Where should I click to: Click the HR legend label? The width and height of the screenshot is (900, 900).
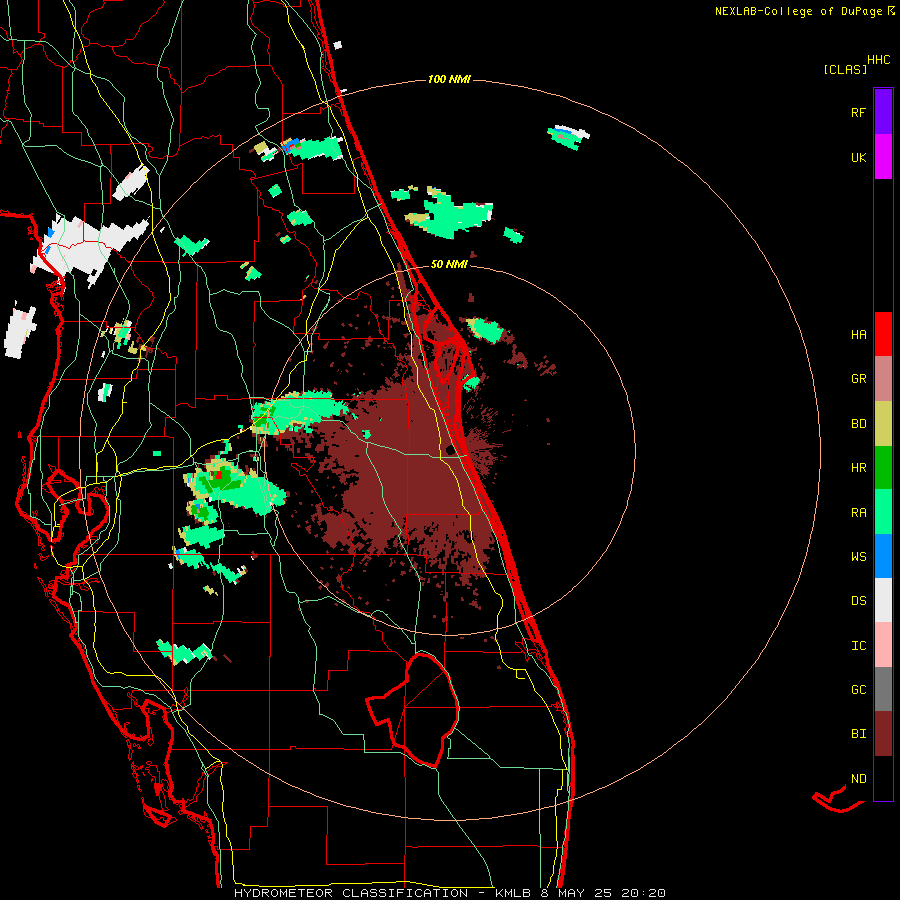(858, 468)
